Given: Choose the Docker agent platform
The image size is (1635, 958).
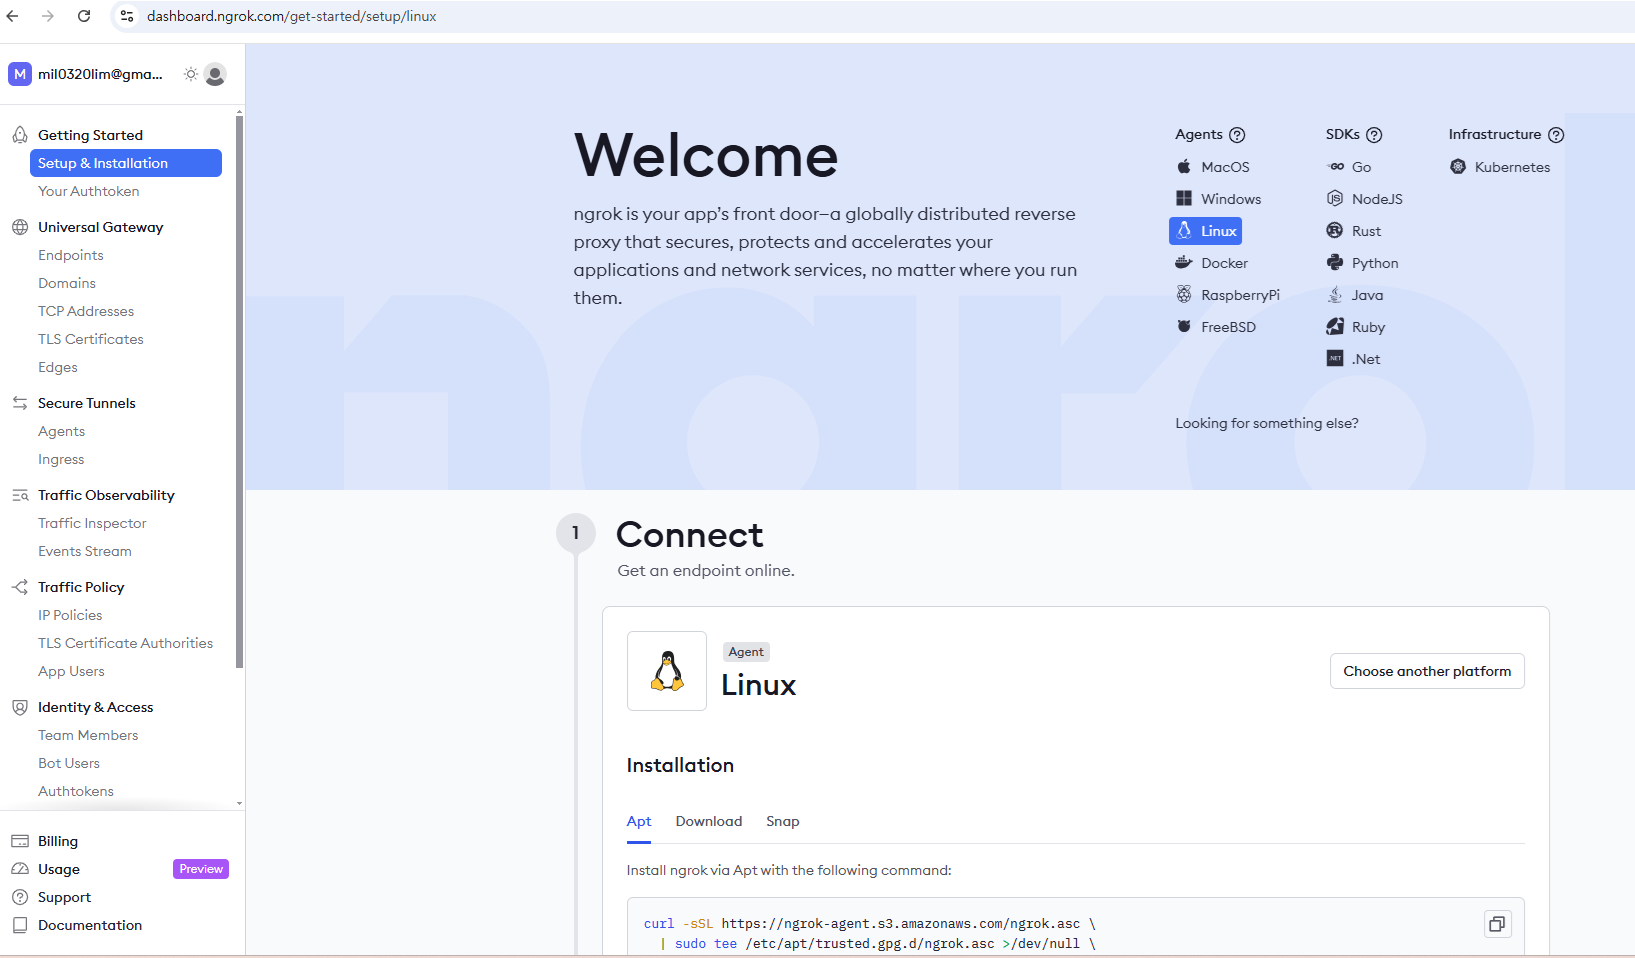Looking at the screenshot, I should pos(1212,263).
